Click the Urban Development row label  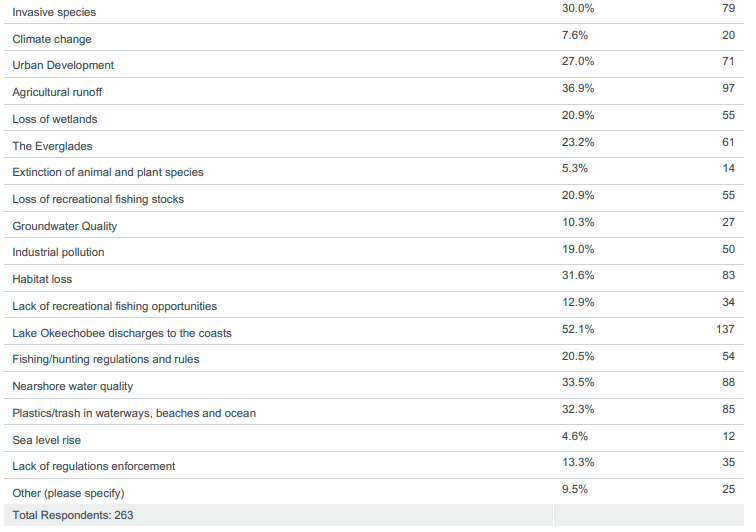tap(63, 65)
